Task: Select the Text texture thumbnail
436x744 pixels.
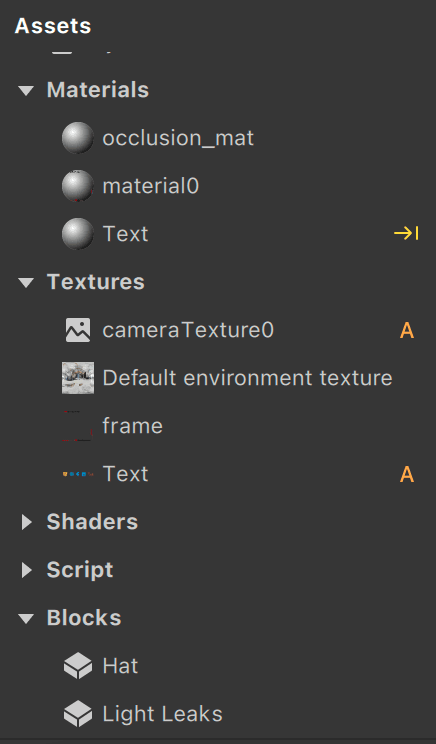Action: tap(78, 474)
